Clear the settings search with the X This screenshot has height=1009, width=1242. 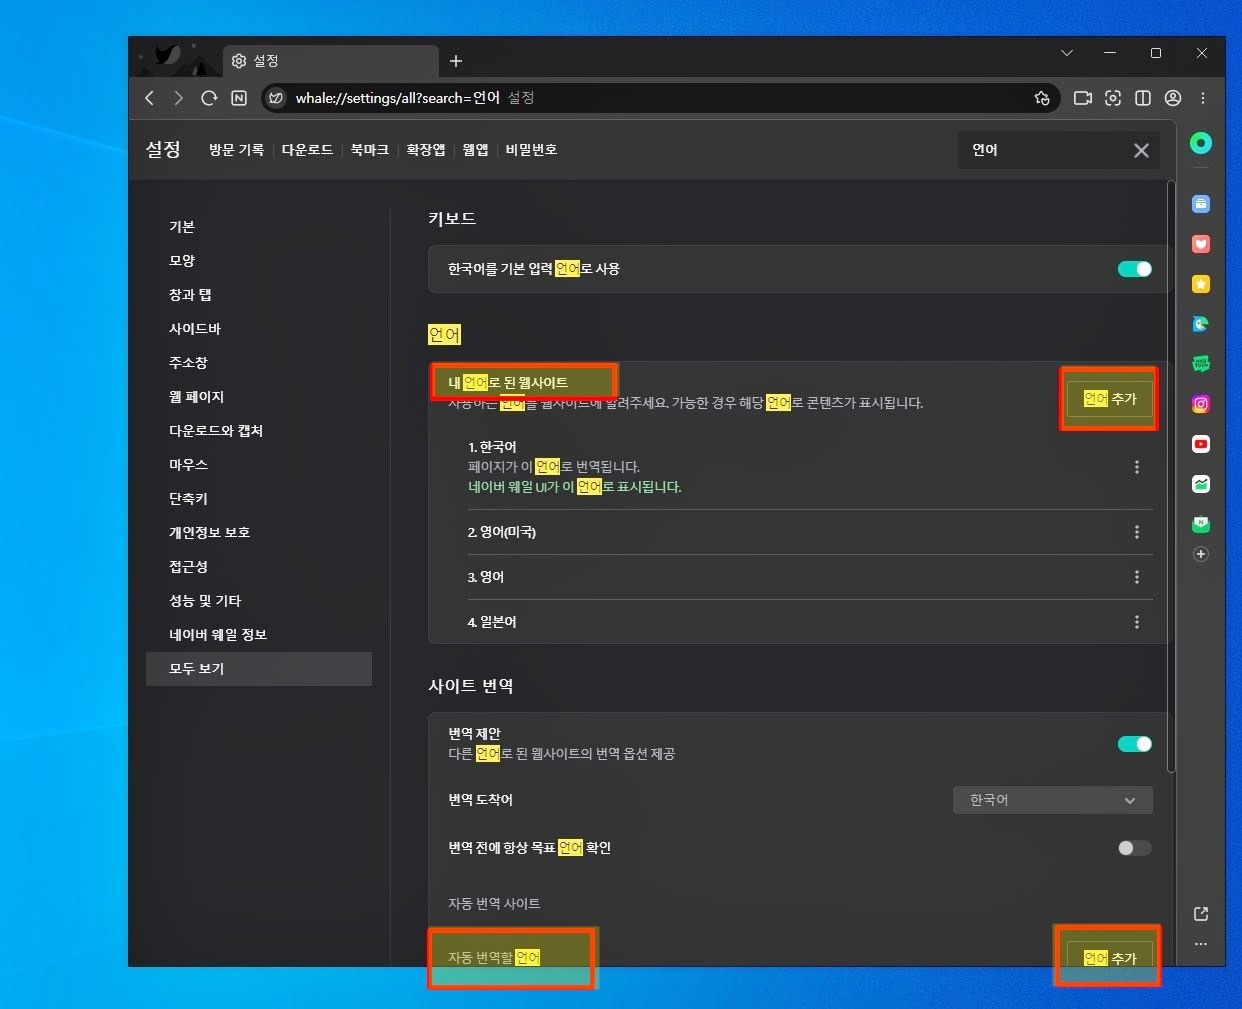[1141, 150]
